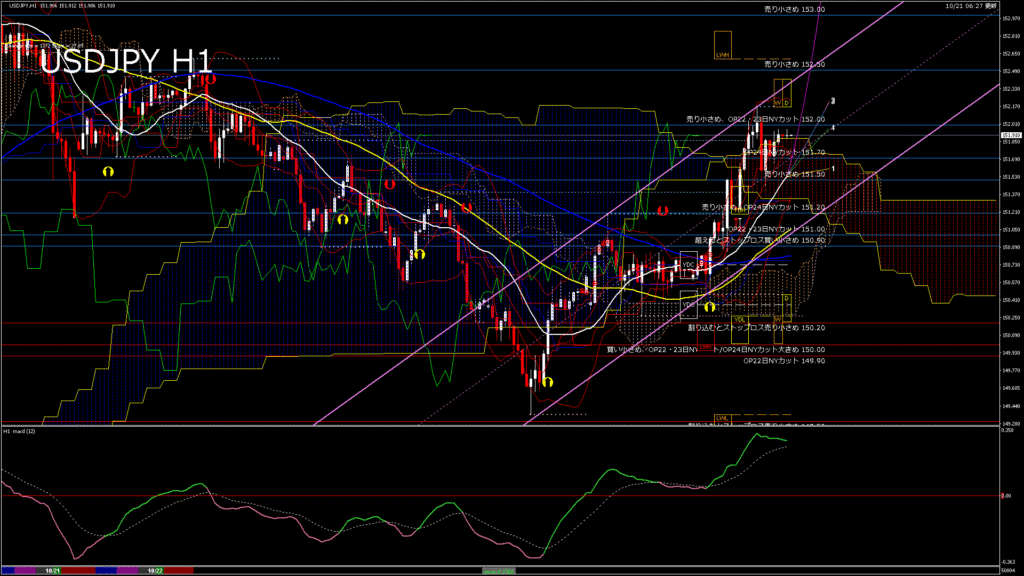1024x576 pixels.
Task: Select the W D weekly/daily box marker
Action: pyautogui.click(x=781, y=93)
